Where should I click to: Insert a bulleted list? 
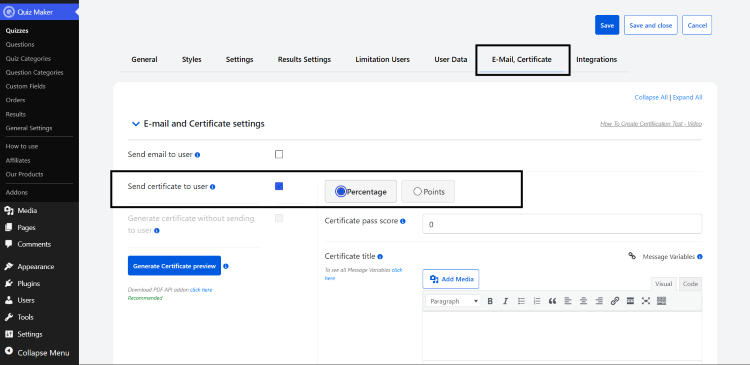(x=521, y=301)
